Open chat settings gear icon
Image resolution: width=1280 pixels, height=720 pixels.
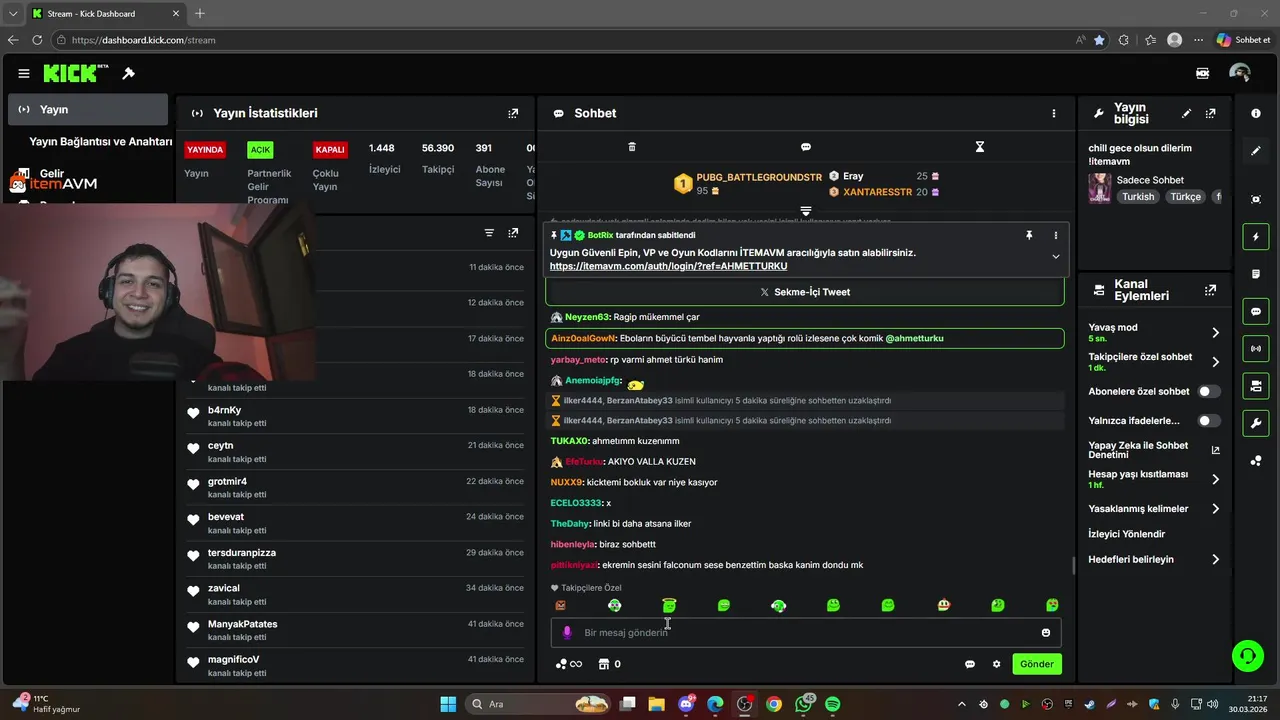(x=996, y=664)
